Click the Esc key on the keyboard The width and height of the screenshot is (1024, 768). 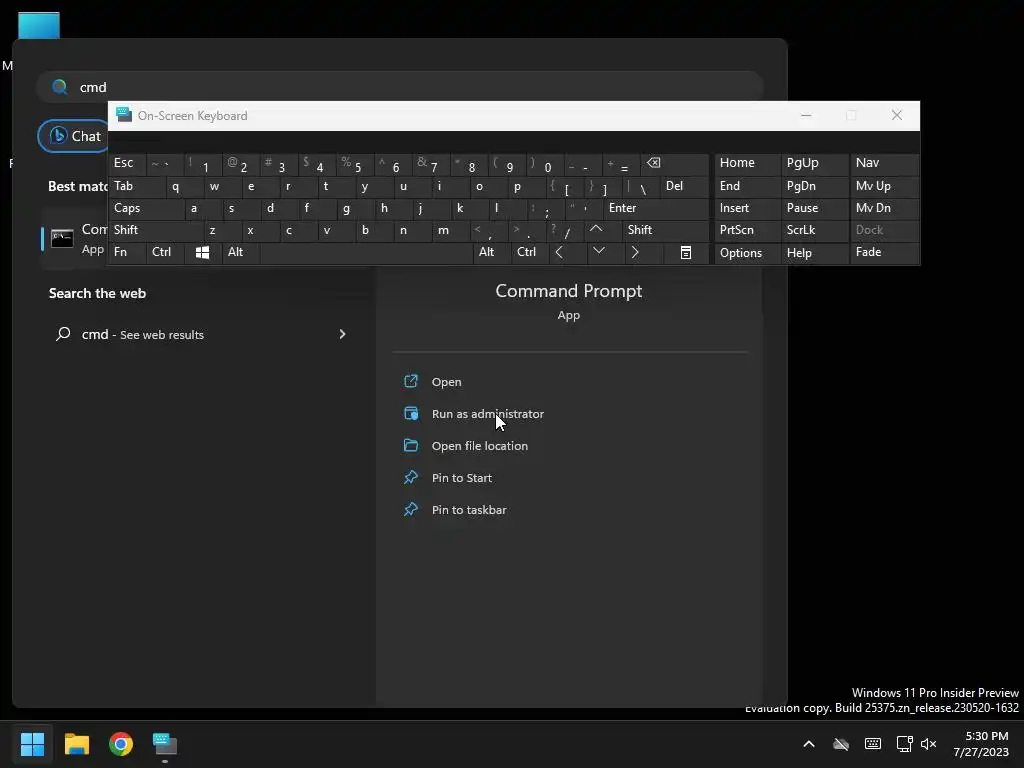pos(127,163)
